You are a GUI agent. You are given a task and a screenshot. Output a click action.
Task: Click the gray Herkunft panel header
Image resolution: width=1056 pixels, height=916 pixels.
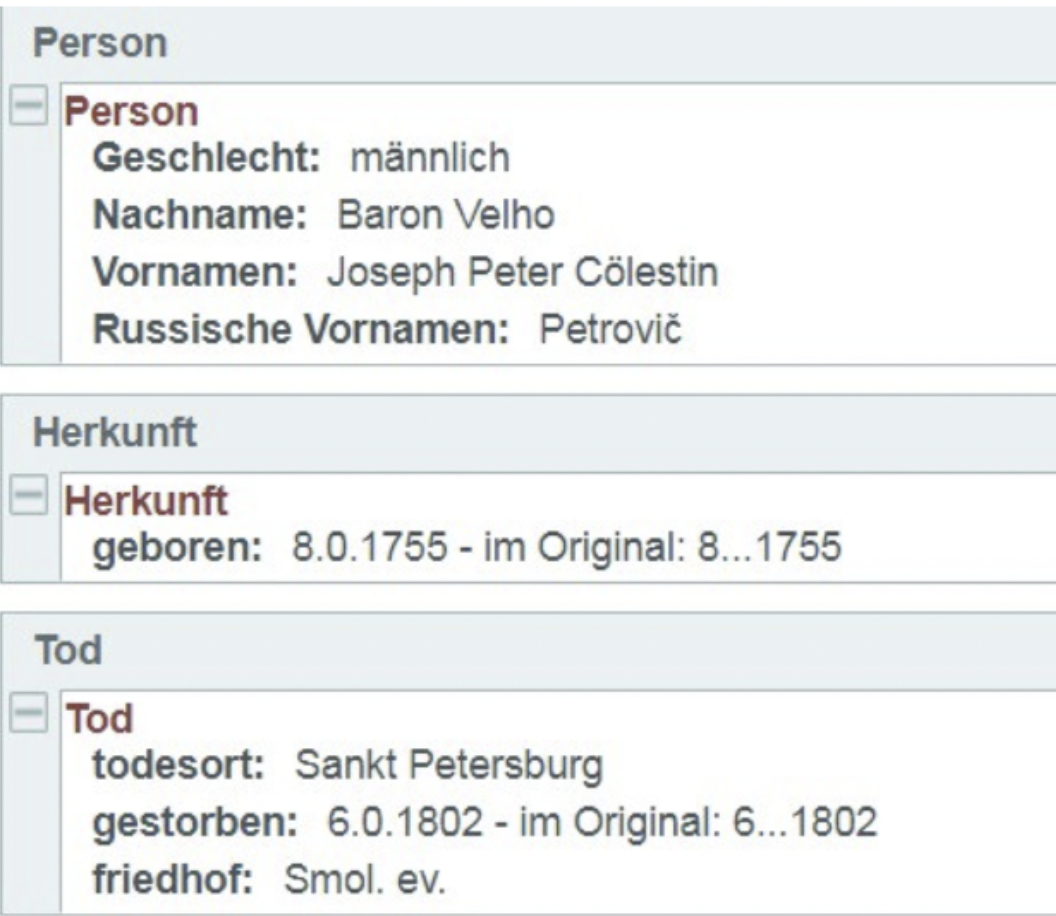click(115, 432)
